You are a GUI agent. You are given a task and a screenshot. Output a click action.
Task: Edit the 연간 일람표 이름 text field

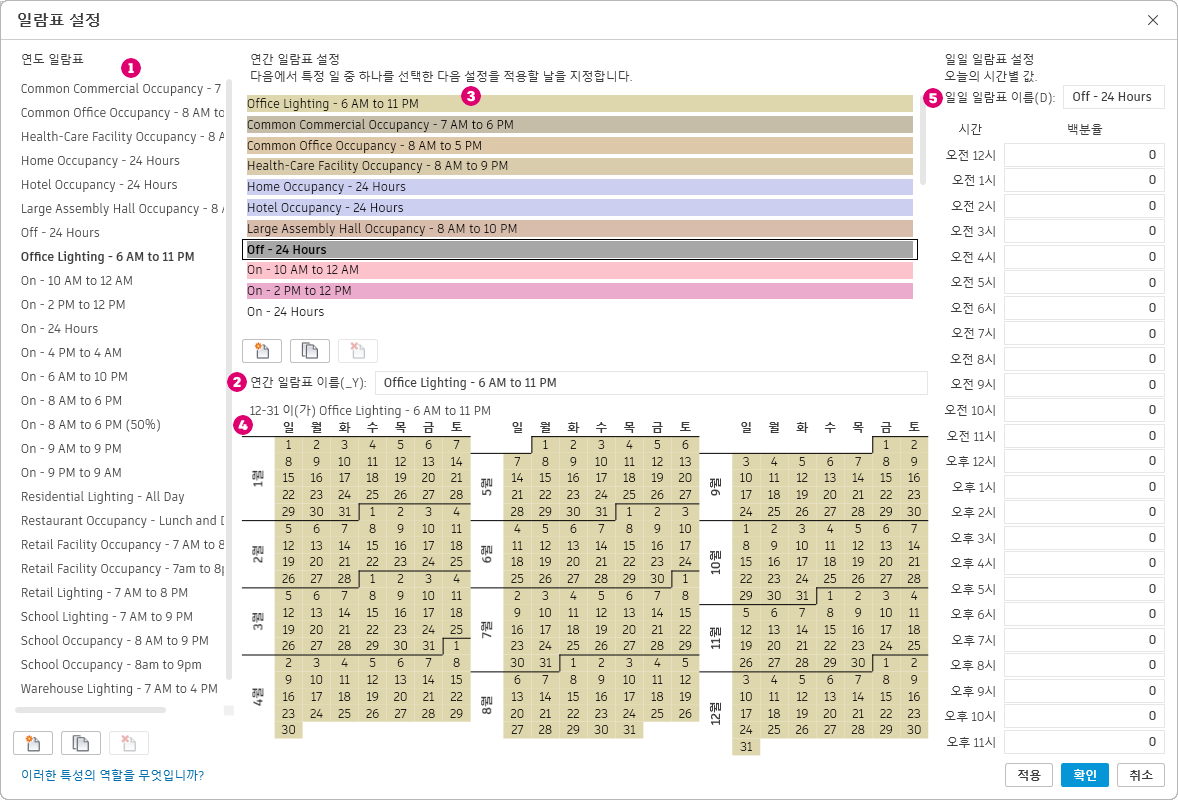[651, 383]
